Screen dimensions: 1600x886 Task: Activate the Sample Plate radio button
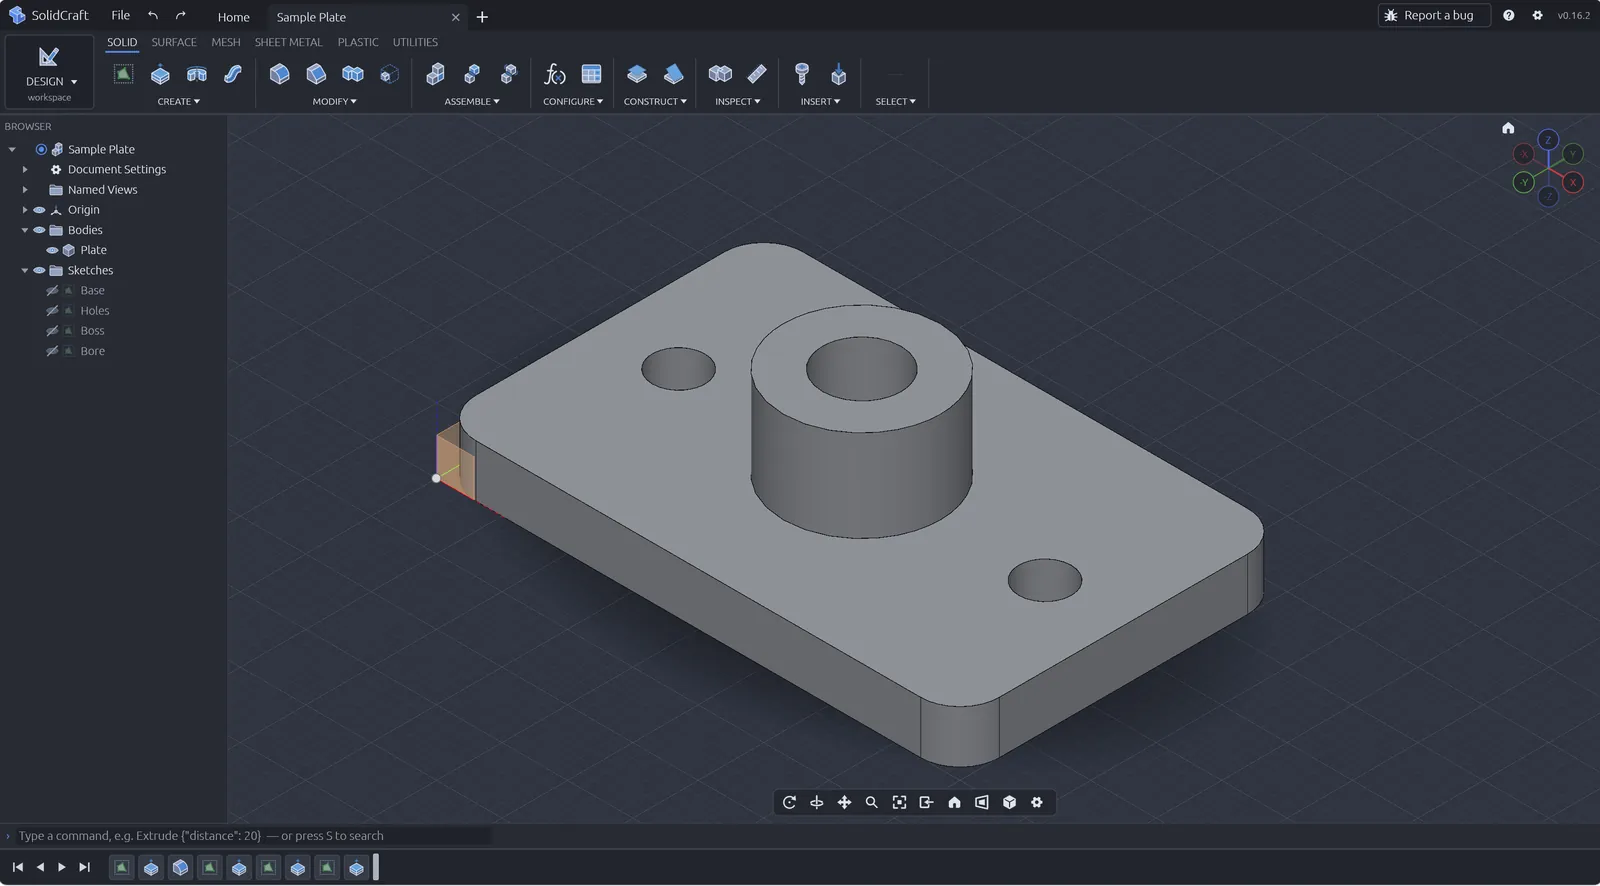[x=41, y=149]
